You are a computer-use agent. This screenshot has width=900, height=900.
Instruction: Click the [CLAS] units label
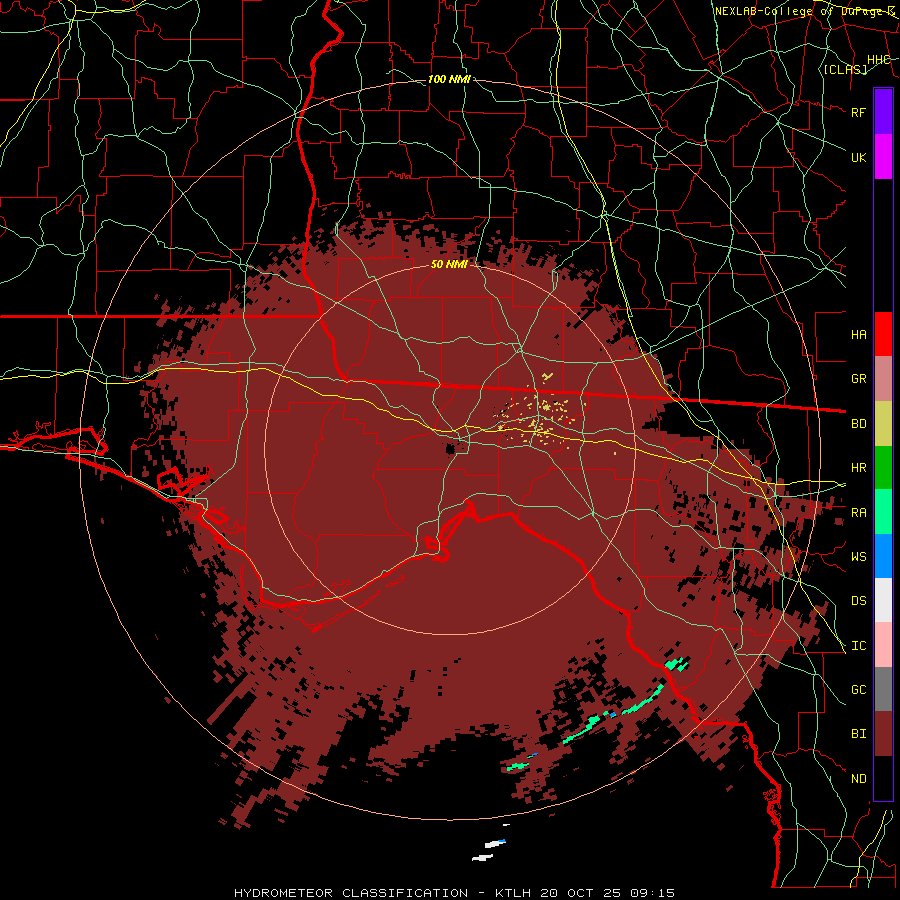(x=845, y=70)
